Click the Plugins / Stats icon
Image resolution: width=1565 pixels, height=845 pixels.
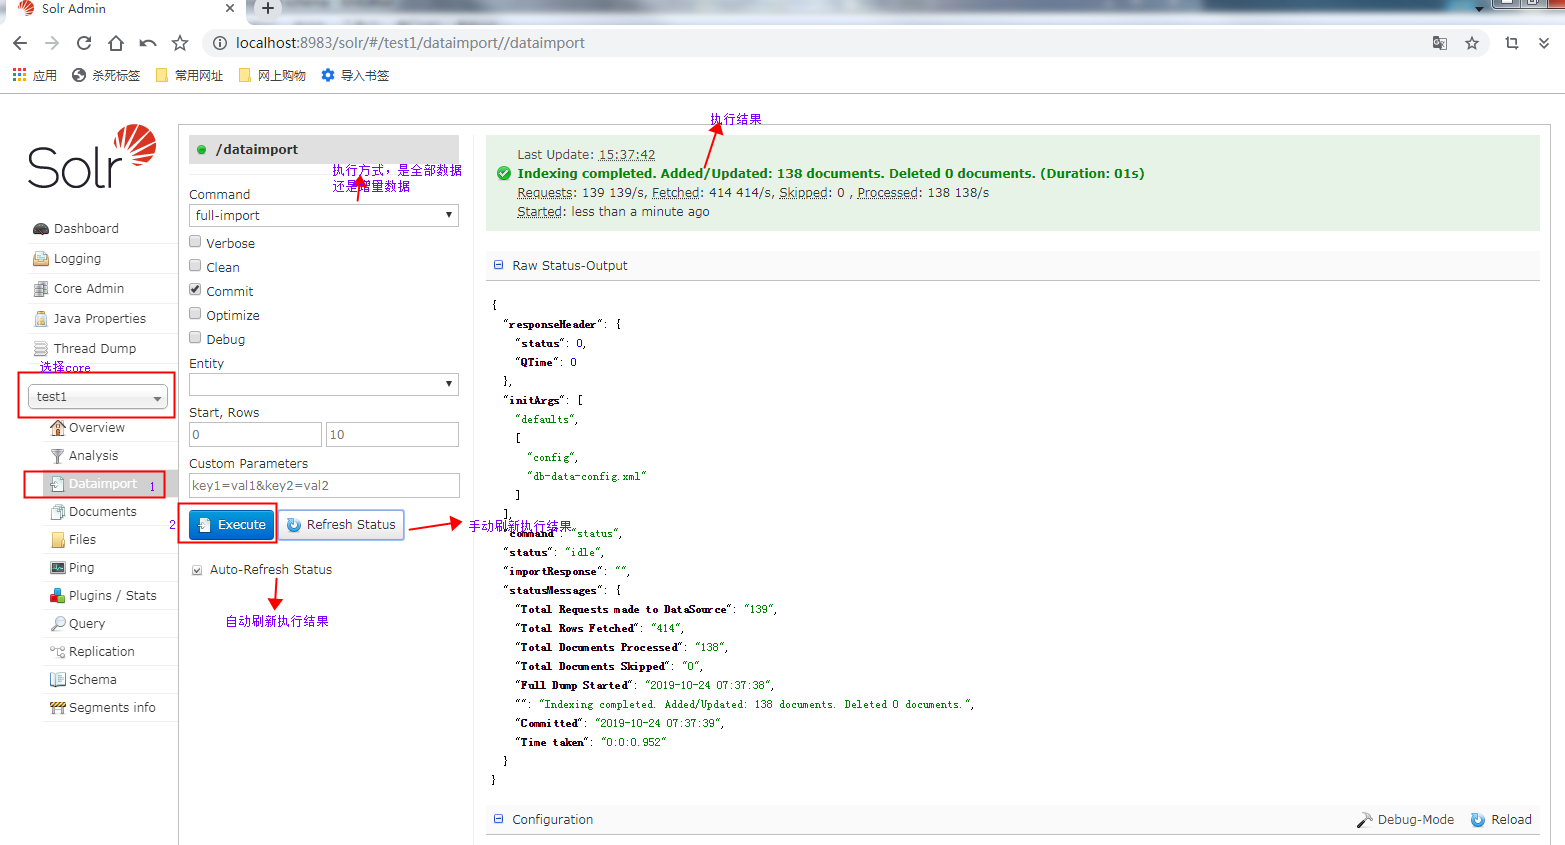(x=58, y=596)
